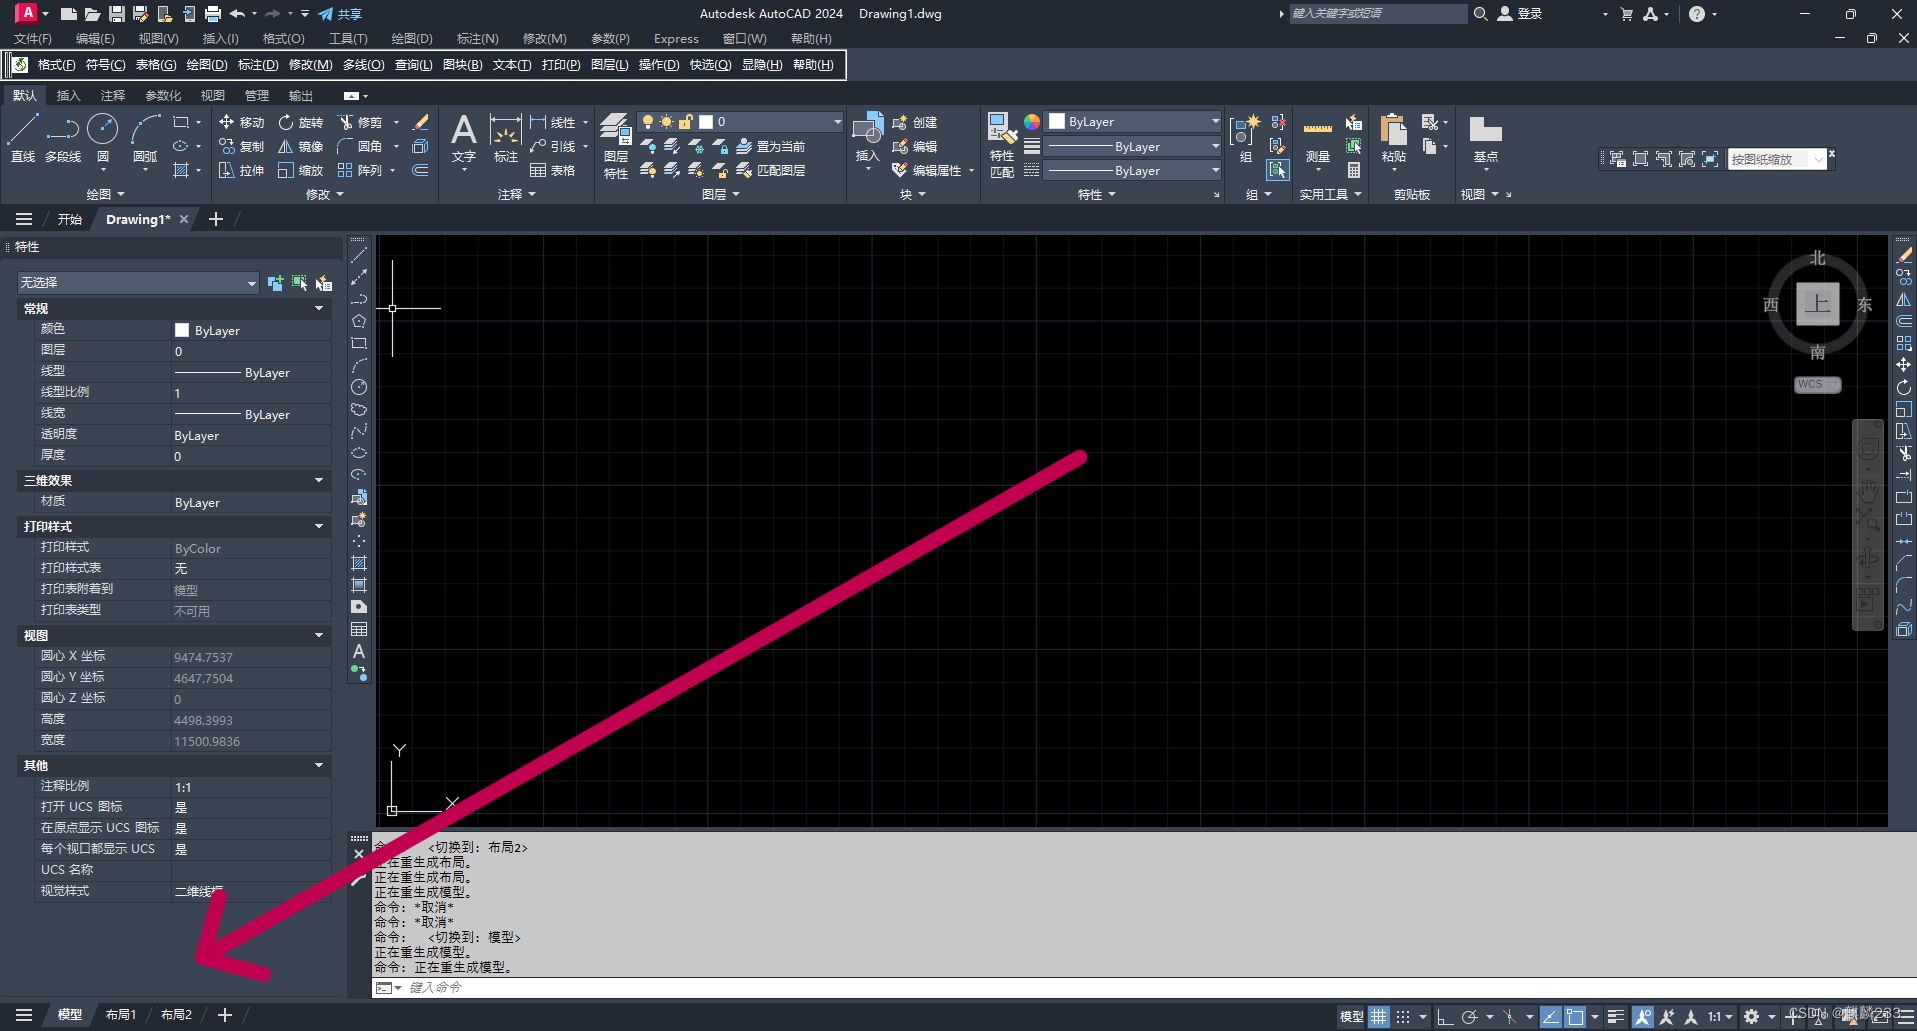
Task: Switch to the 开始 start tab
Action: pos(69,219)
